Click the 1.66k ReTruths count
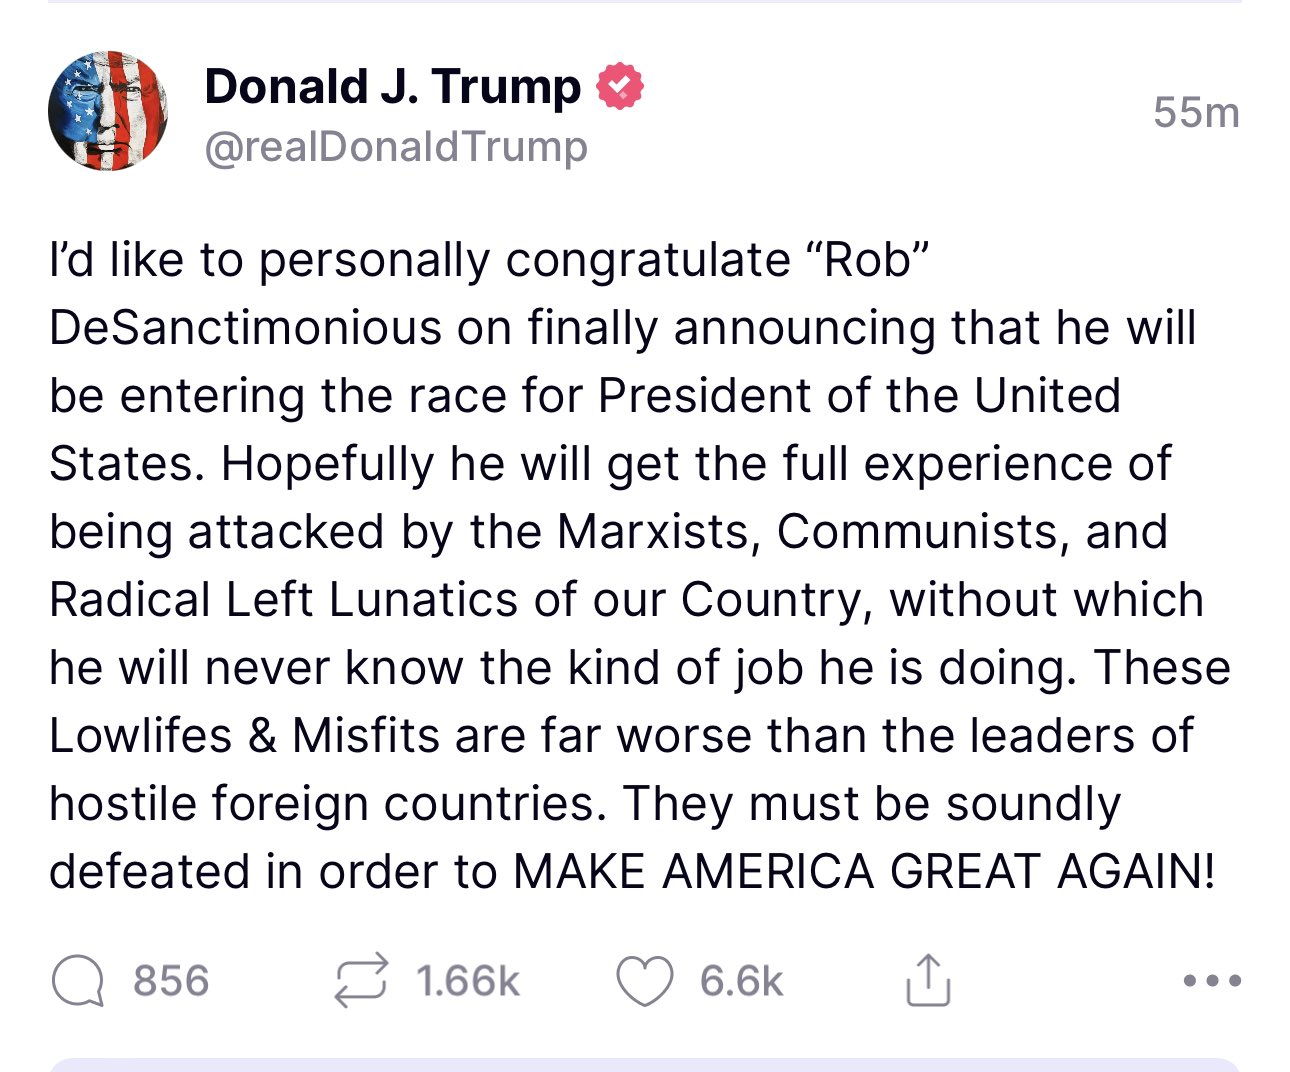1290x1072 pixels. (x=468, y=981)
